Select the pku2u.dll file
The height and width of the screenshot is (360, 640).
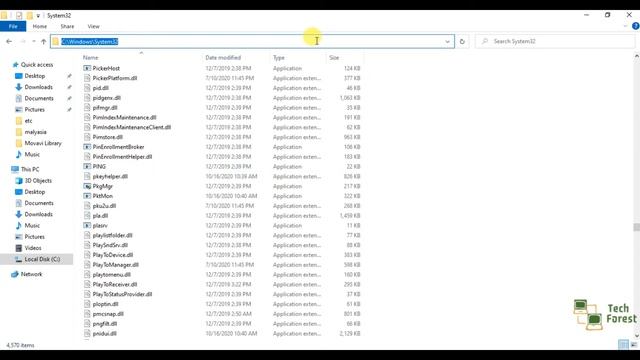pos(104,206)
